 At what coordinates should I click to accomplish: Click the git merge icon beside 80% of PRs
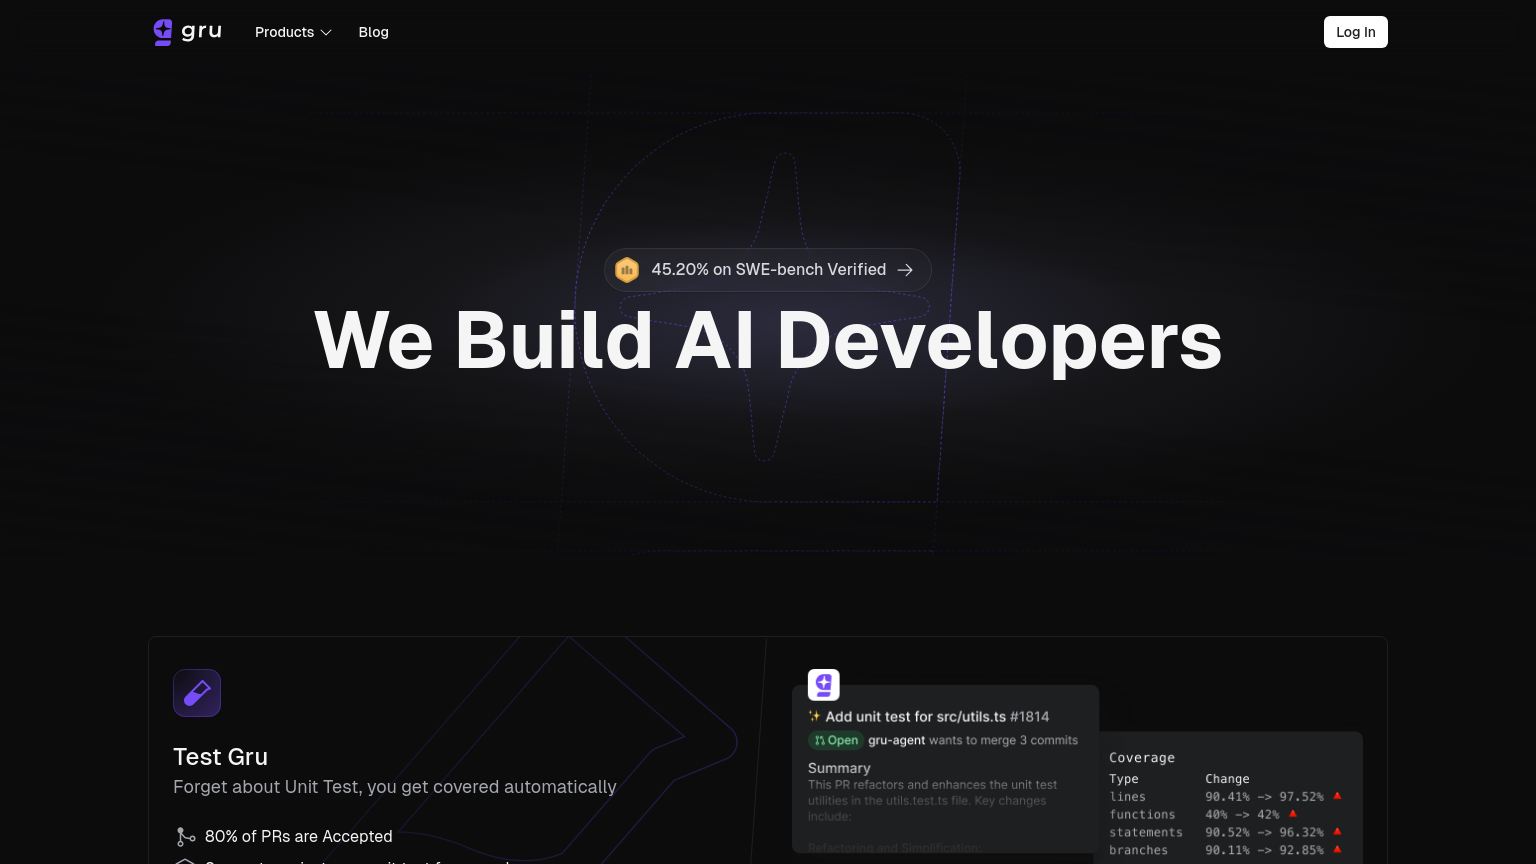pos(185,837)
